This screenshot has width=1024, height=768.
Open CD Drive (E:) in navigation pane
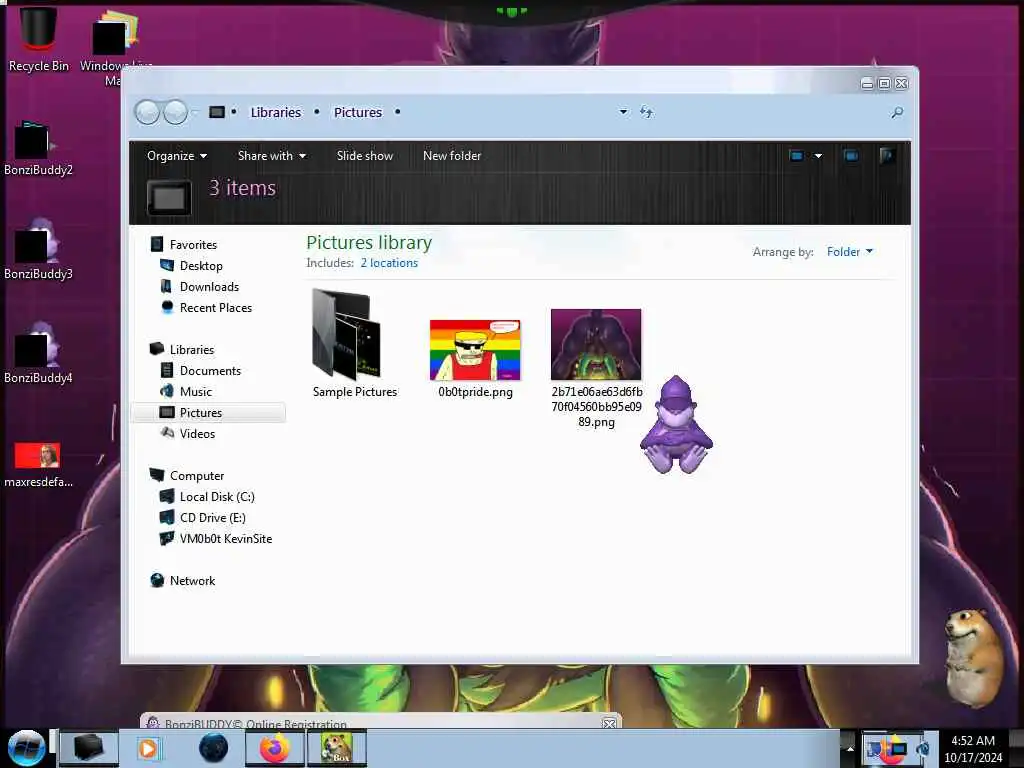pos(213,517)
